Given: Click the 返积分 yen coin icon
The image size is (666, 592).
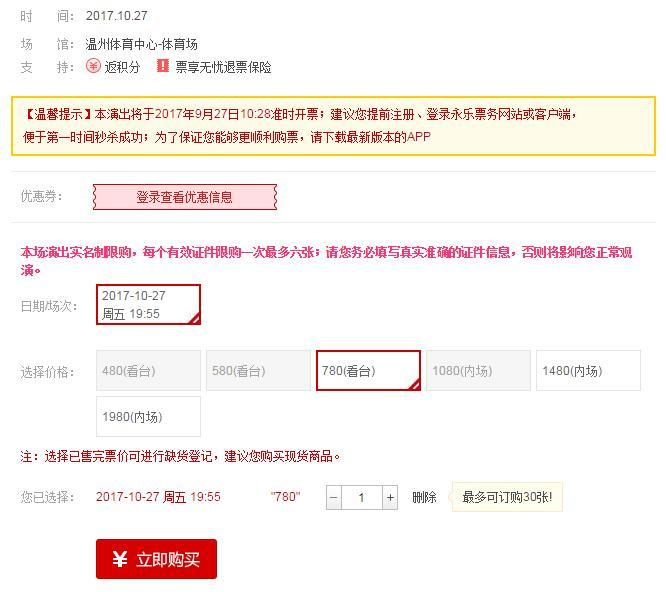Looking at the screenshot, I should (x=93, y=66).
